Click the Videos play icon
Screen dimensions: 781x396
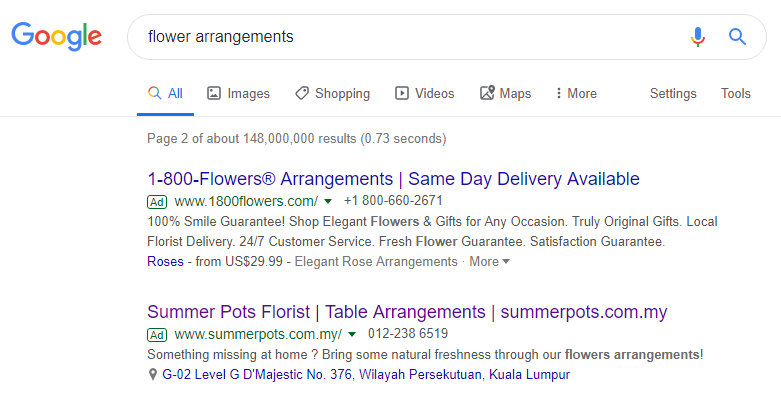click(401, 93)
